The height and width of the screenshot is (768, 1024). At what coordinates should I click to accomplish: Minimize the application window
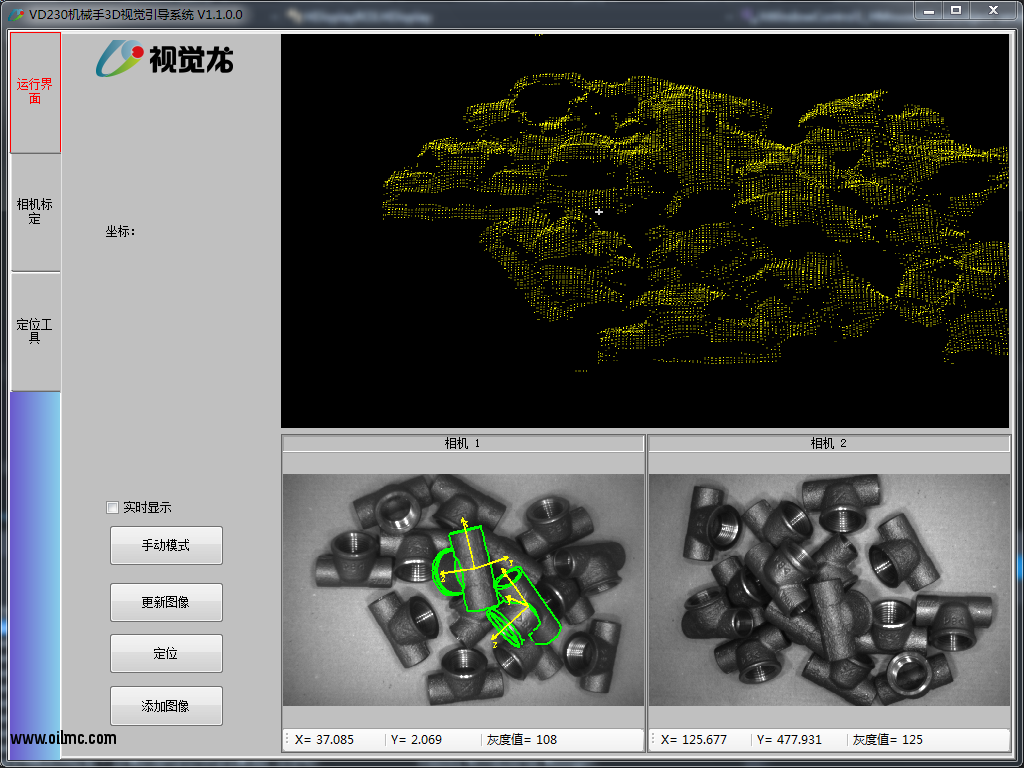[928, 10]
